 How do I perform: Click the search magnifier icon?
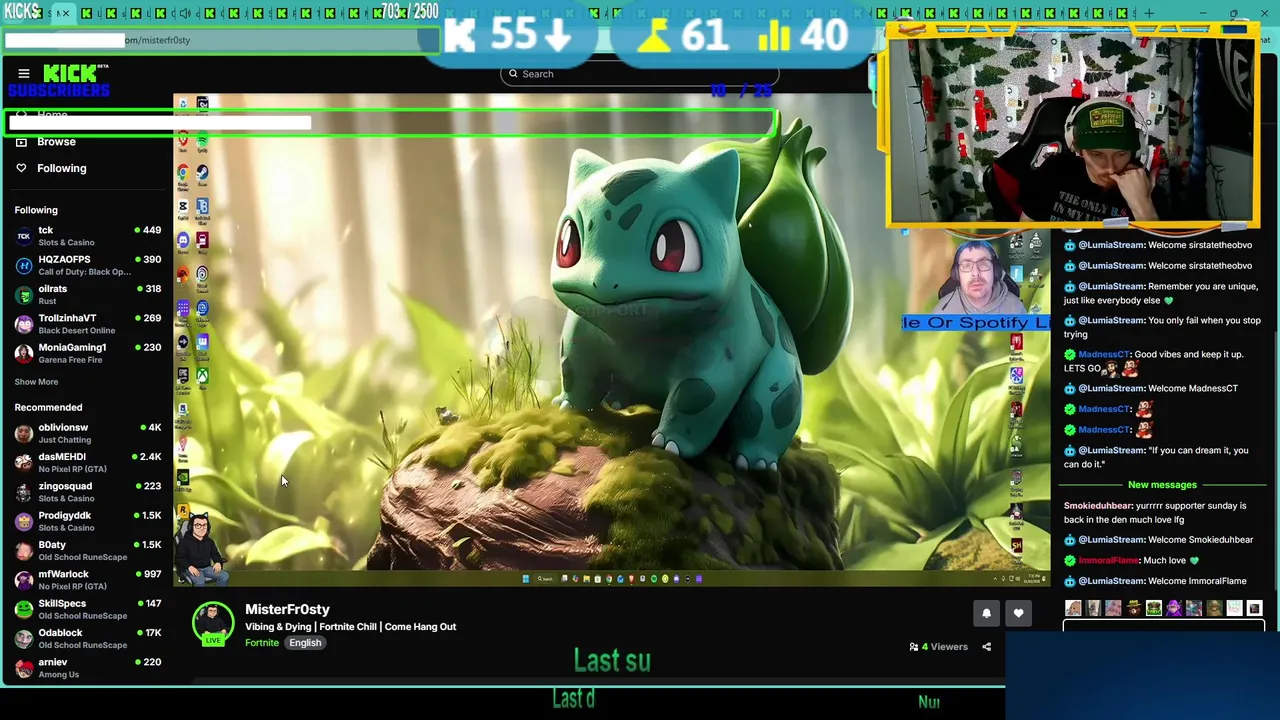[x=513, y=74]
